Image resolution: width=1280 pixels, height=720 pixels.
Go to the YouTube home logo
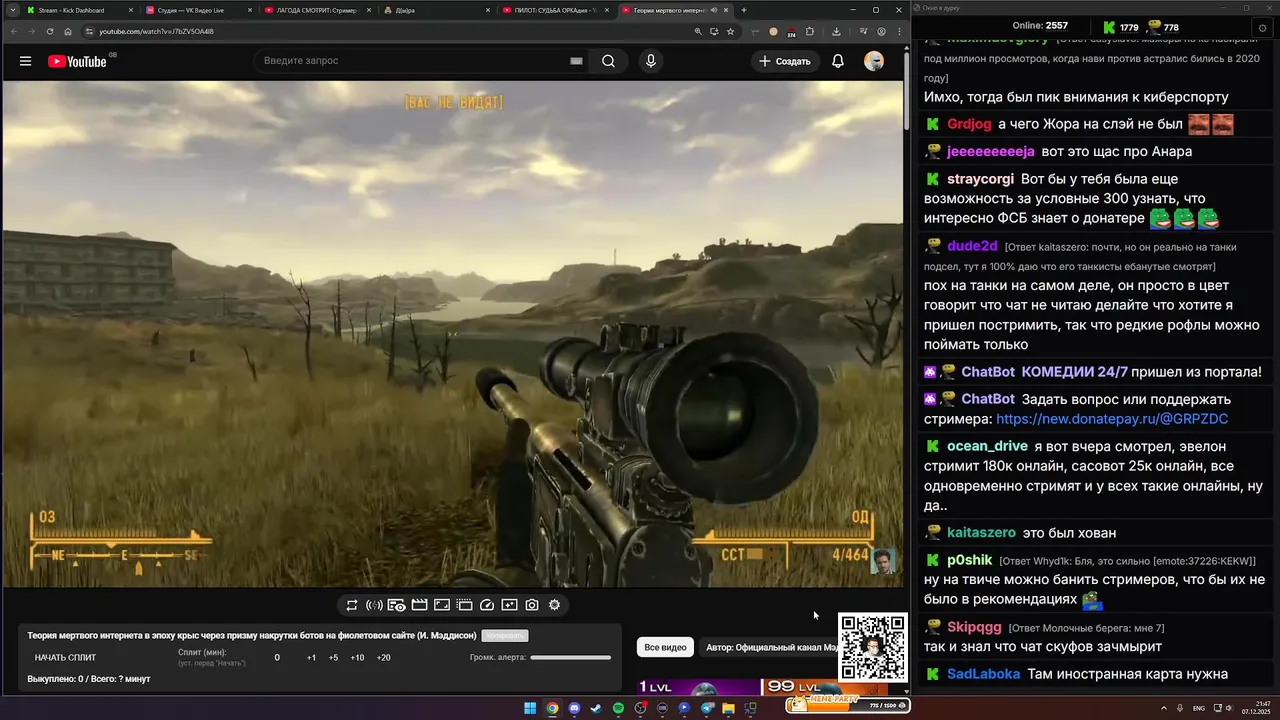click(x=77, y=61)
